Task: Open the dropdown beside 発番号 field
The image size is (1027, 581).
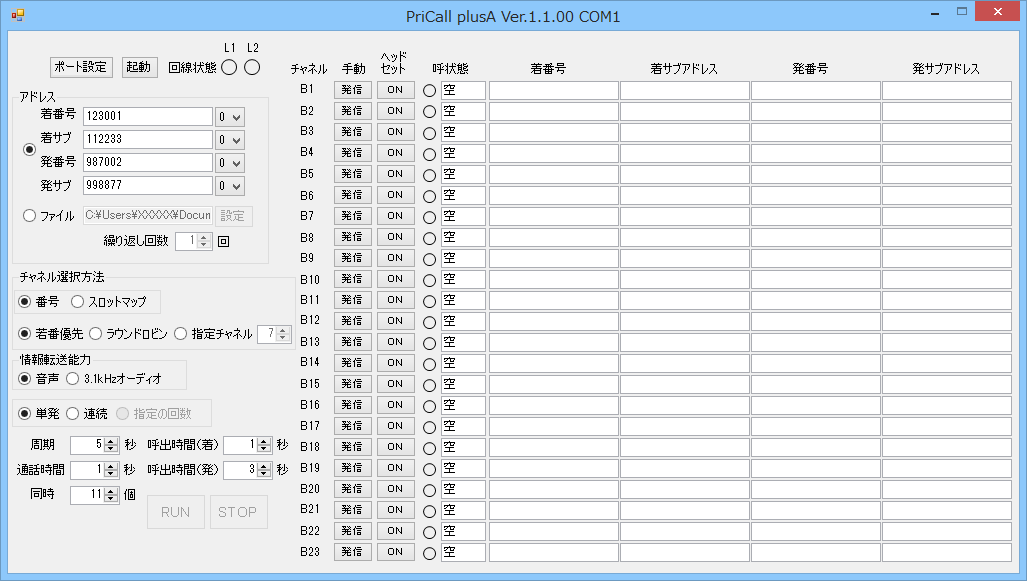Action: tap(230, 163)
